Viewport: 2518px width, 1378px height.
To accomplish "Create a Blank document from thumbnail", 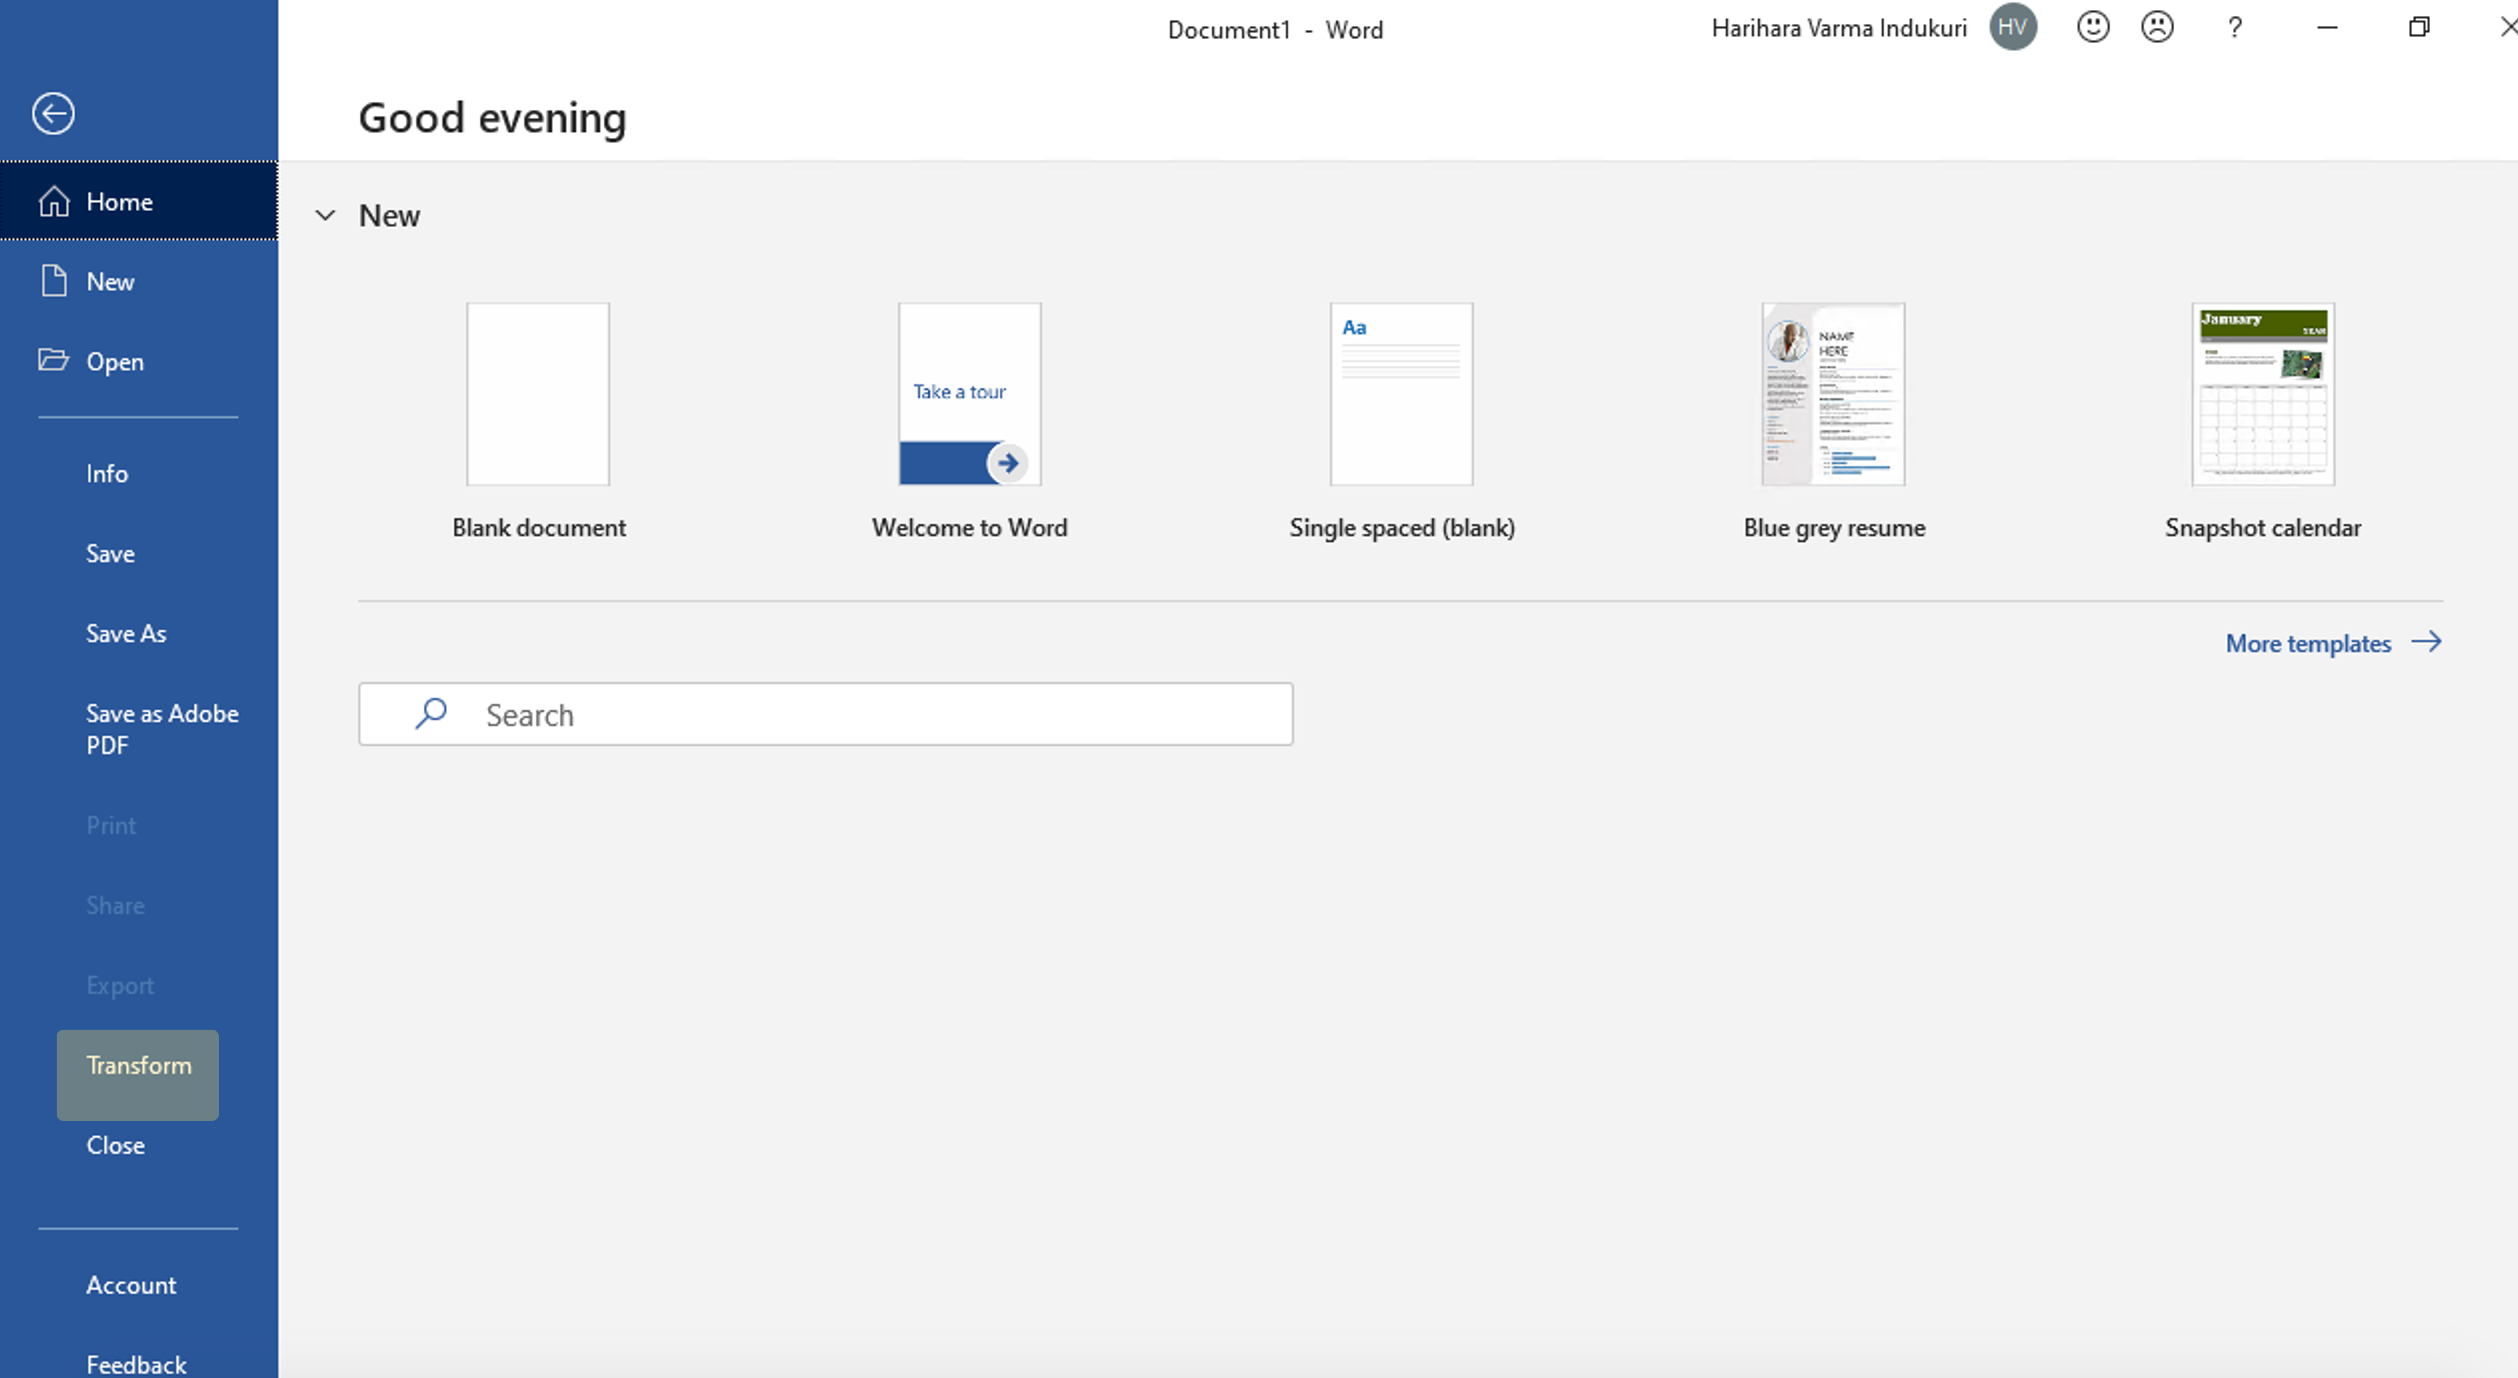I will (538, 395).
